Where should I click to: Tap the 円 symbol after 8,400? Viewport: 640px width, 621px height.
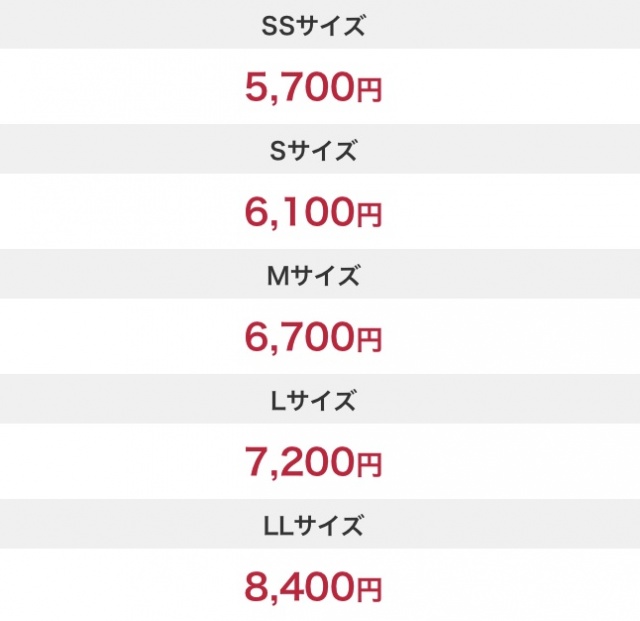[x=368, y=590]
